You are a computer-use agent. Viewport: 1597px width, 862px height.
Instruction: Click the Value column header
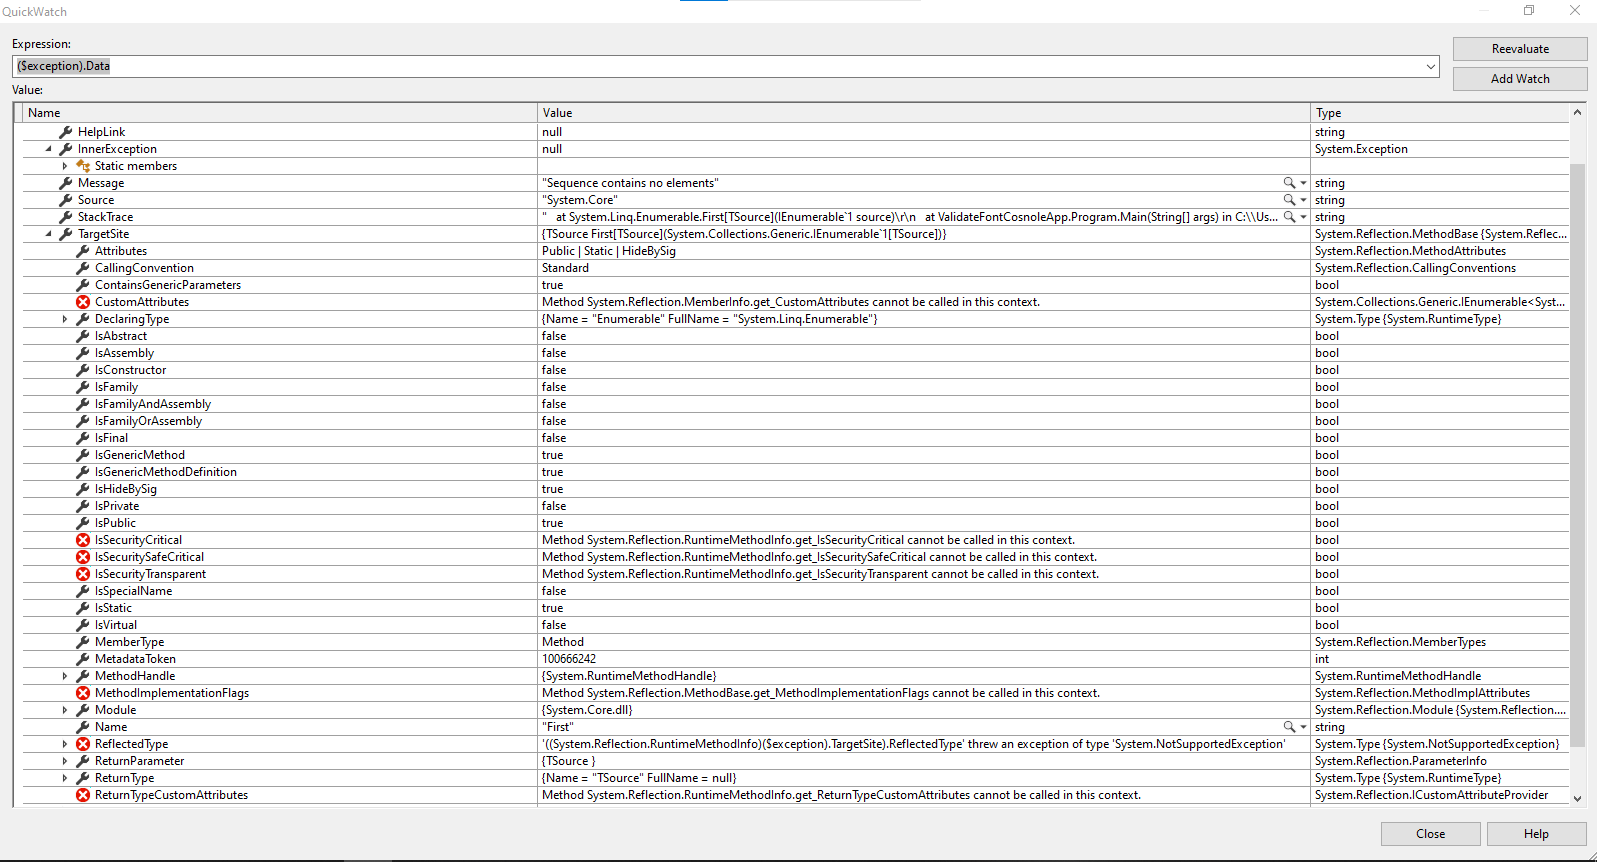(x=924, y=113)
